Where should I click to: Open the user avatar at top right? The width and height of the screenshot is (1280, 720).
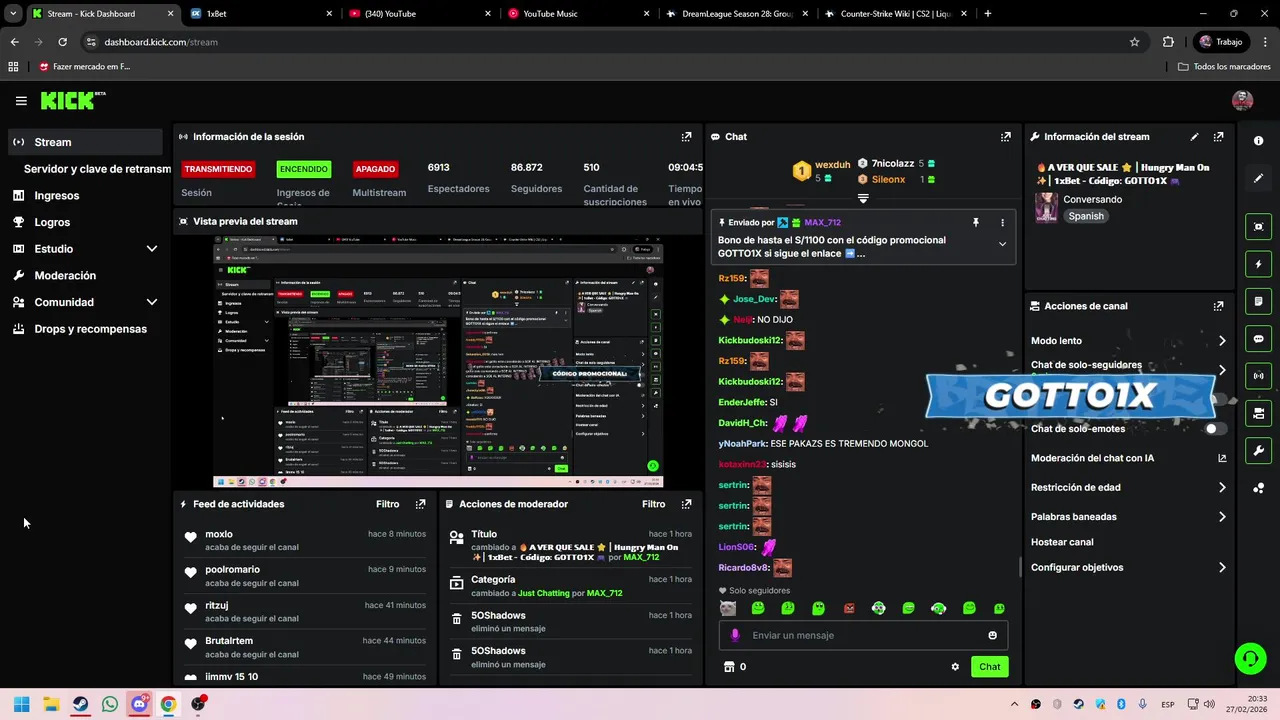[x=1243, y=100]
